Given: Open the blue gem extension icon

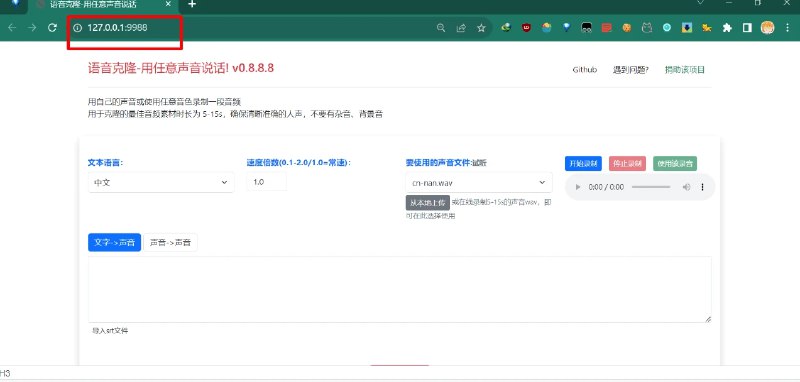Looking at the screenshot, I should tap(566, 28).
